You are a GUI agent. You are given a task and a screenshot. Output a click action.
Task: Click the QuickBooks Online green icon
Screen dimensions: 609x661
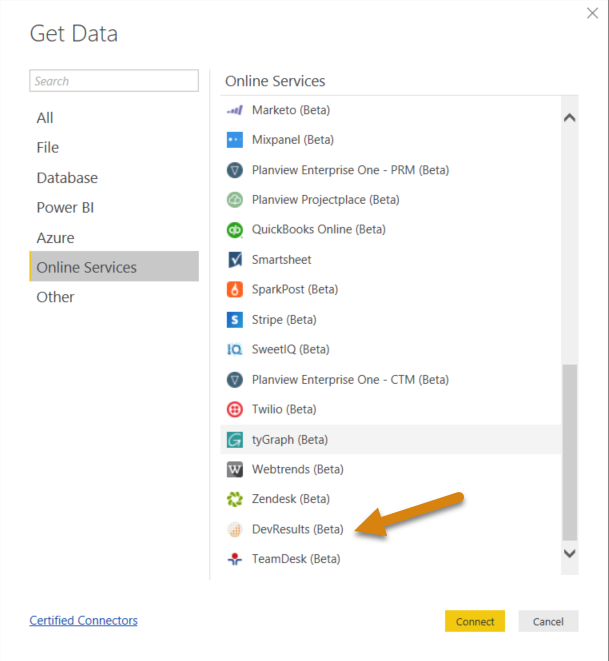[235, 230]
